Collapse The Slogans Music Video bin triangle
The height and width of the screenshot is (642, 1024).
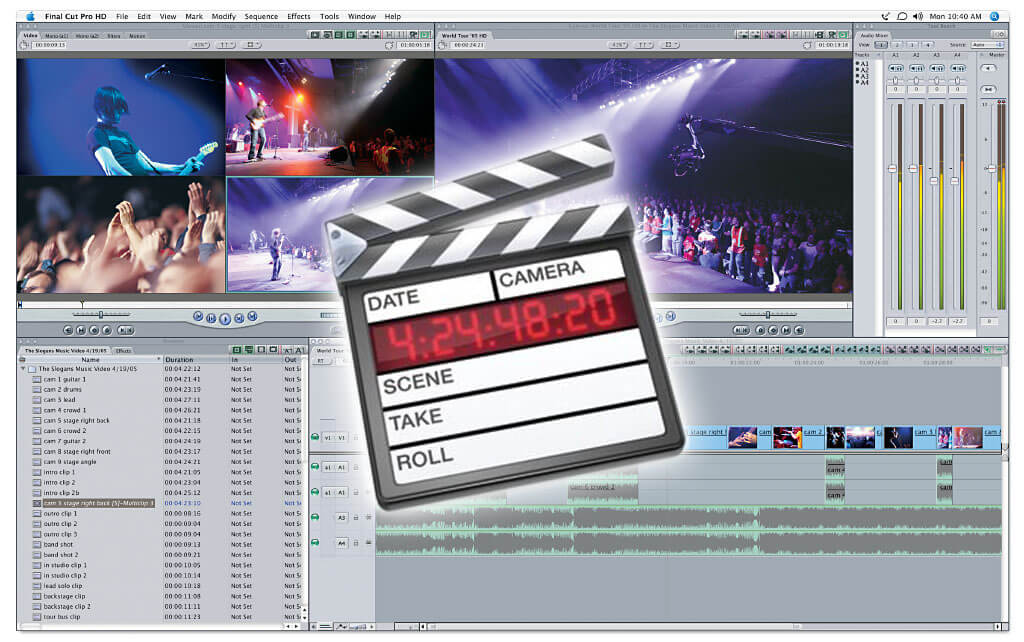pos(23,369)
